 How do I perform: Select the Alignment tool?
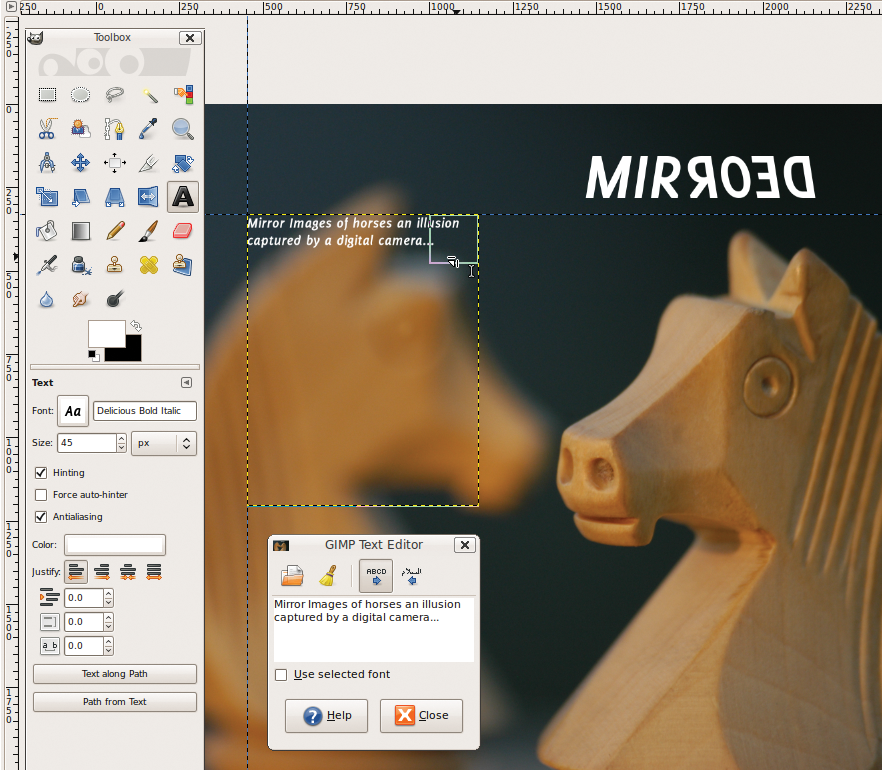[x=115, y=163]
